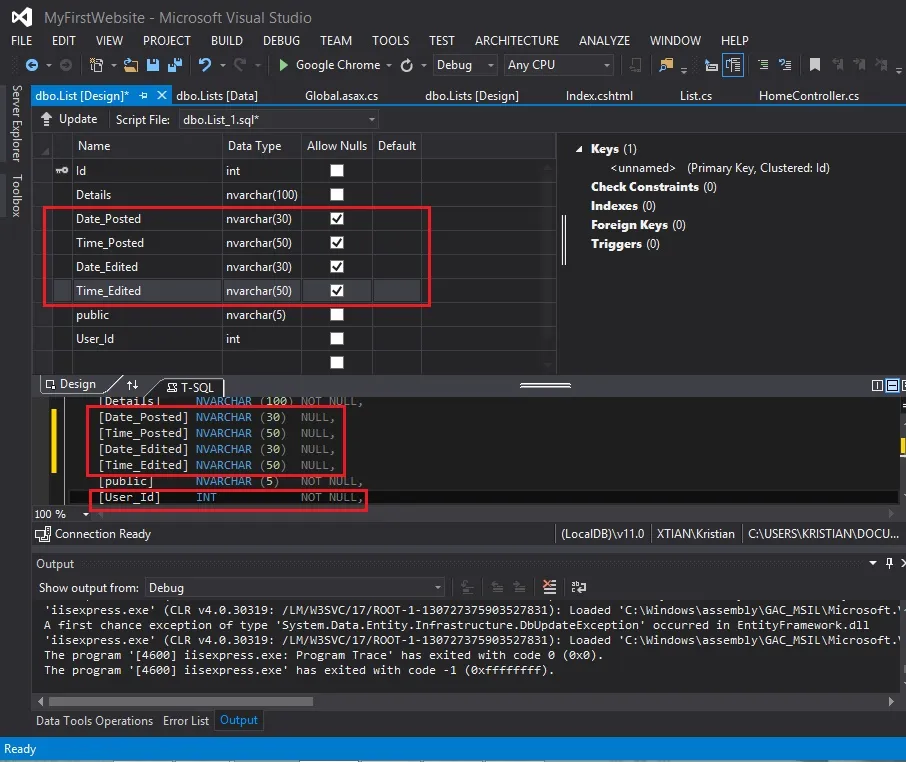Viewport: 906px width, 762px height.
Task: Click the decrease indent toolbar icon
Action: [x=711, y=66]
